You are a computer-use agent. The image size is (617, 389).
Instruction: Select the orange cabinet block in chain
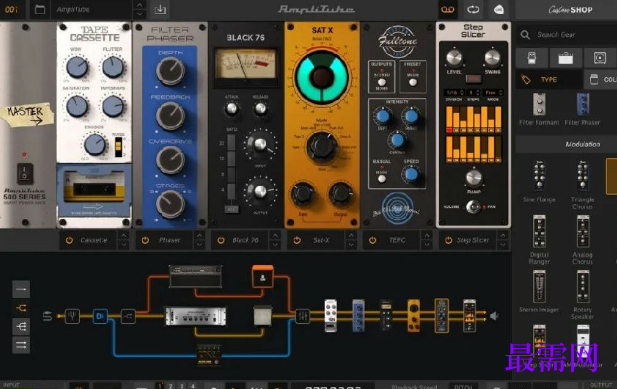[263, 277]
